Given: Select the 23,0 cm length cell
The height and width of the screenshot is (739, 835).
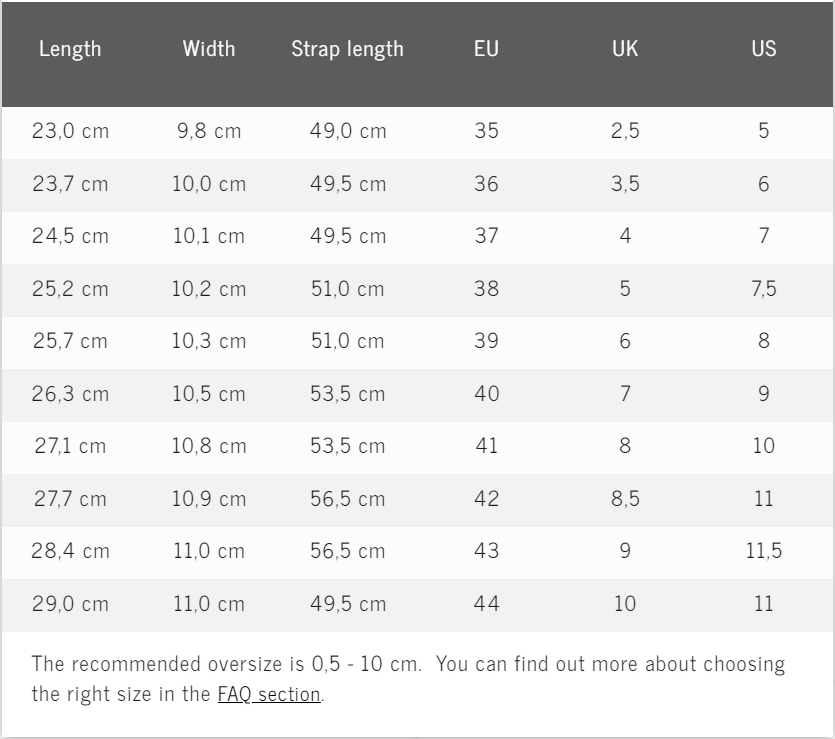Looking at the screenshot, I should pos(70,131).
